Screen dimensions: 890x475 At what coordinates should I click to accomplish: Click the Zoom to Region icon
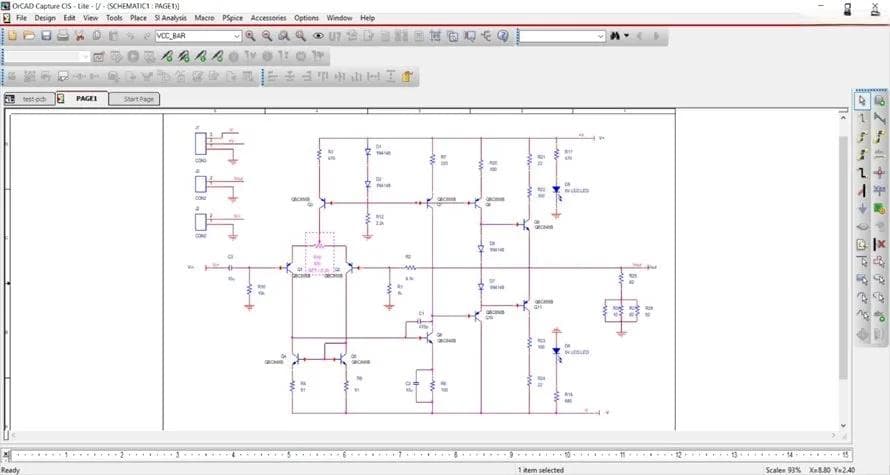(284, 36)
